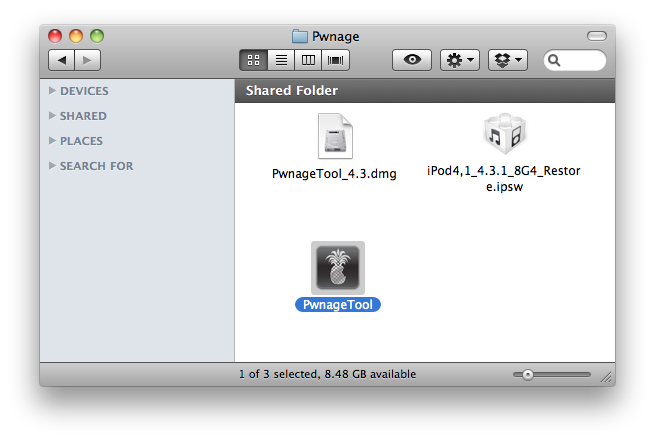The height and width of the screenshot is (441, 655).
Task: Select the PwnageTool_4.3.dmg disk image
Action: pyautogui.click(x=334, y=138)
